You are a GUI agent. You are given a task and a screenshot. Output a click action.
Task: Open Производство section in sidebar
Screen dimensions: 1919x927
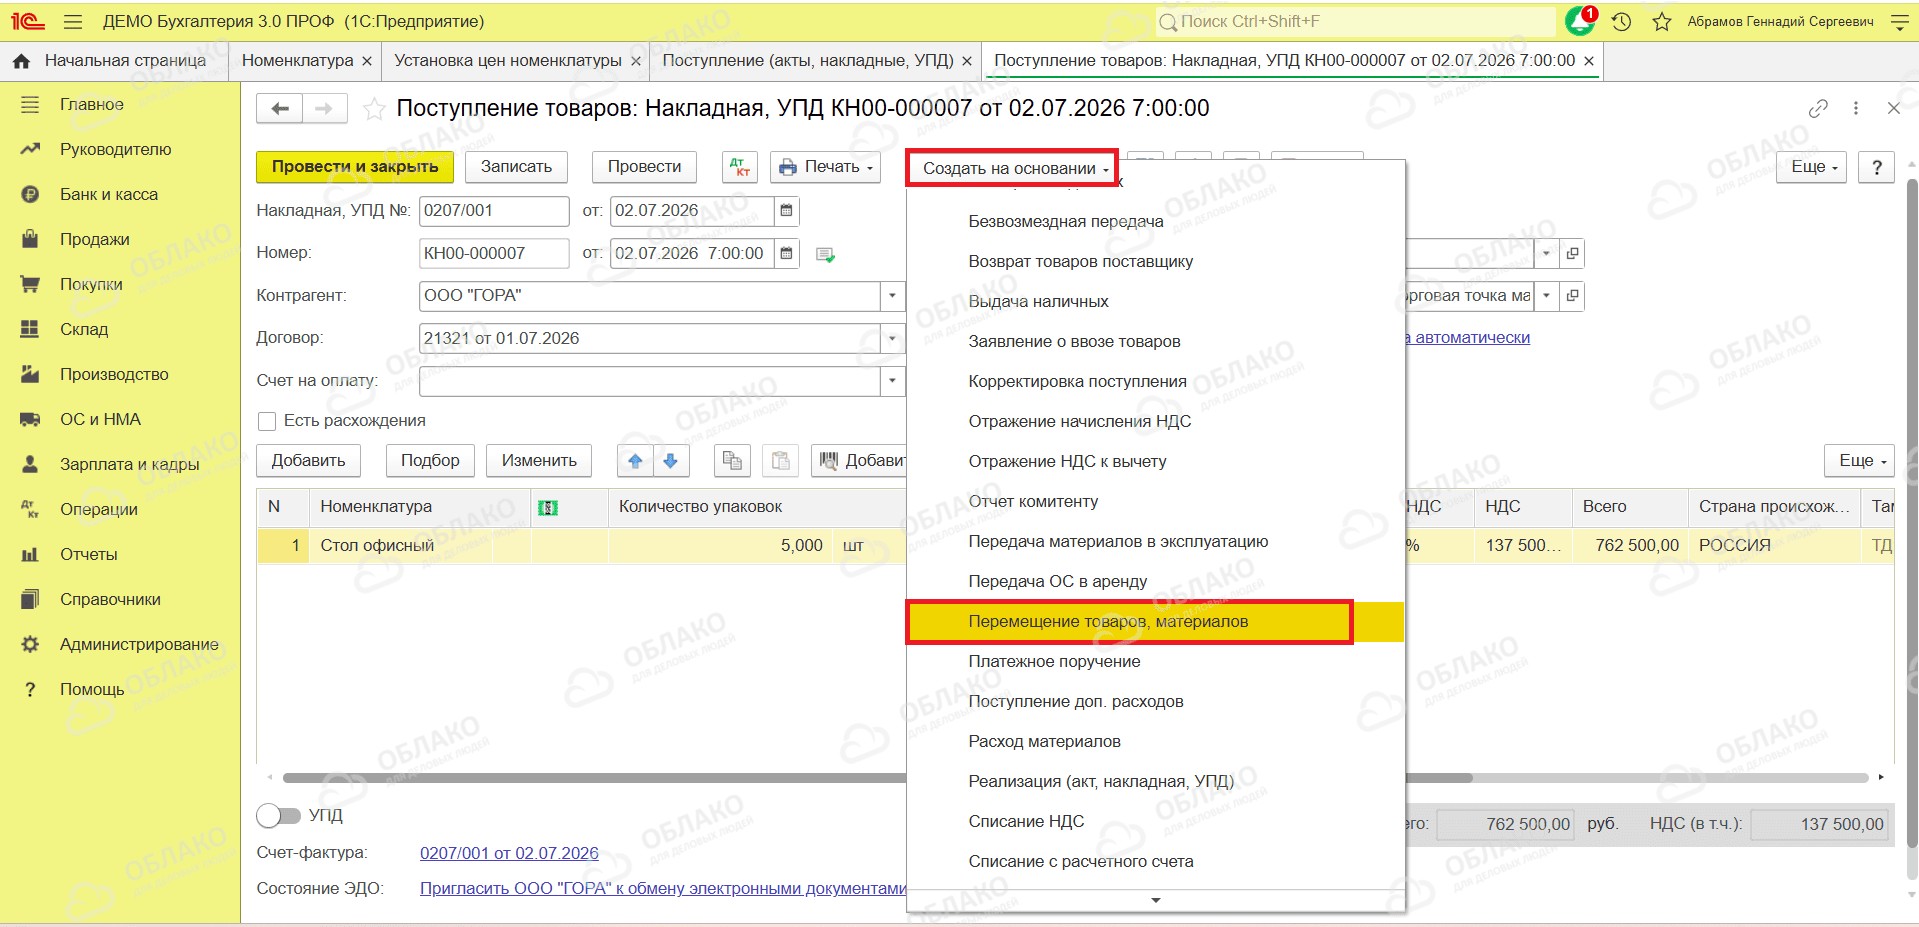pyautogui.click(x=114, y=374)
